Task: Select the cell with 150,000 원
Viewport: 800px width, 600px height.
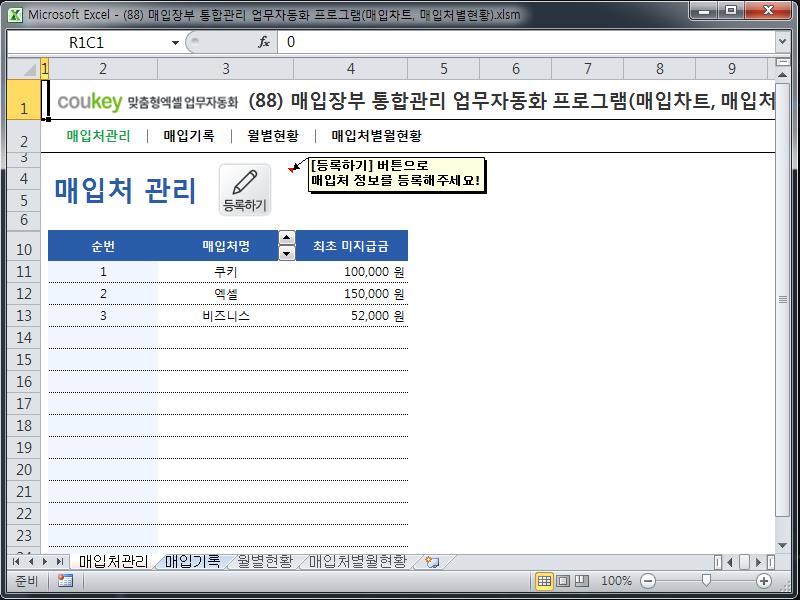Action: click(x=351, y=294)
